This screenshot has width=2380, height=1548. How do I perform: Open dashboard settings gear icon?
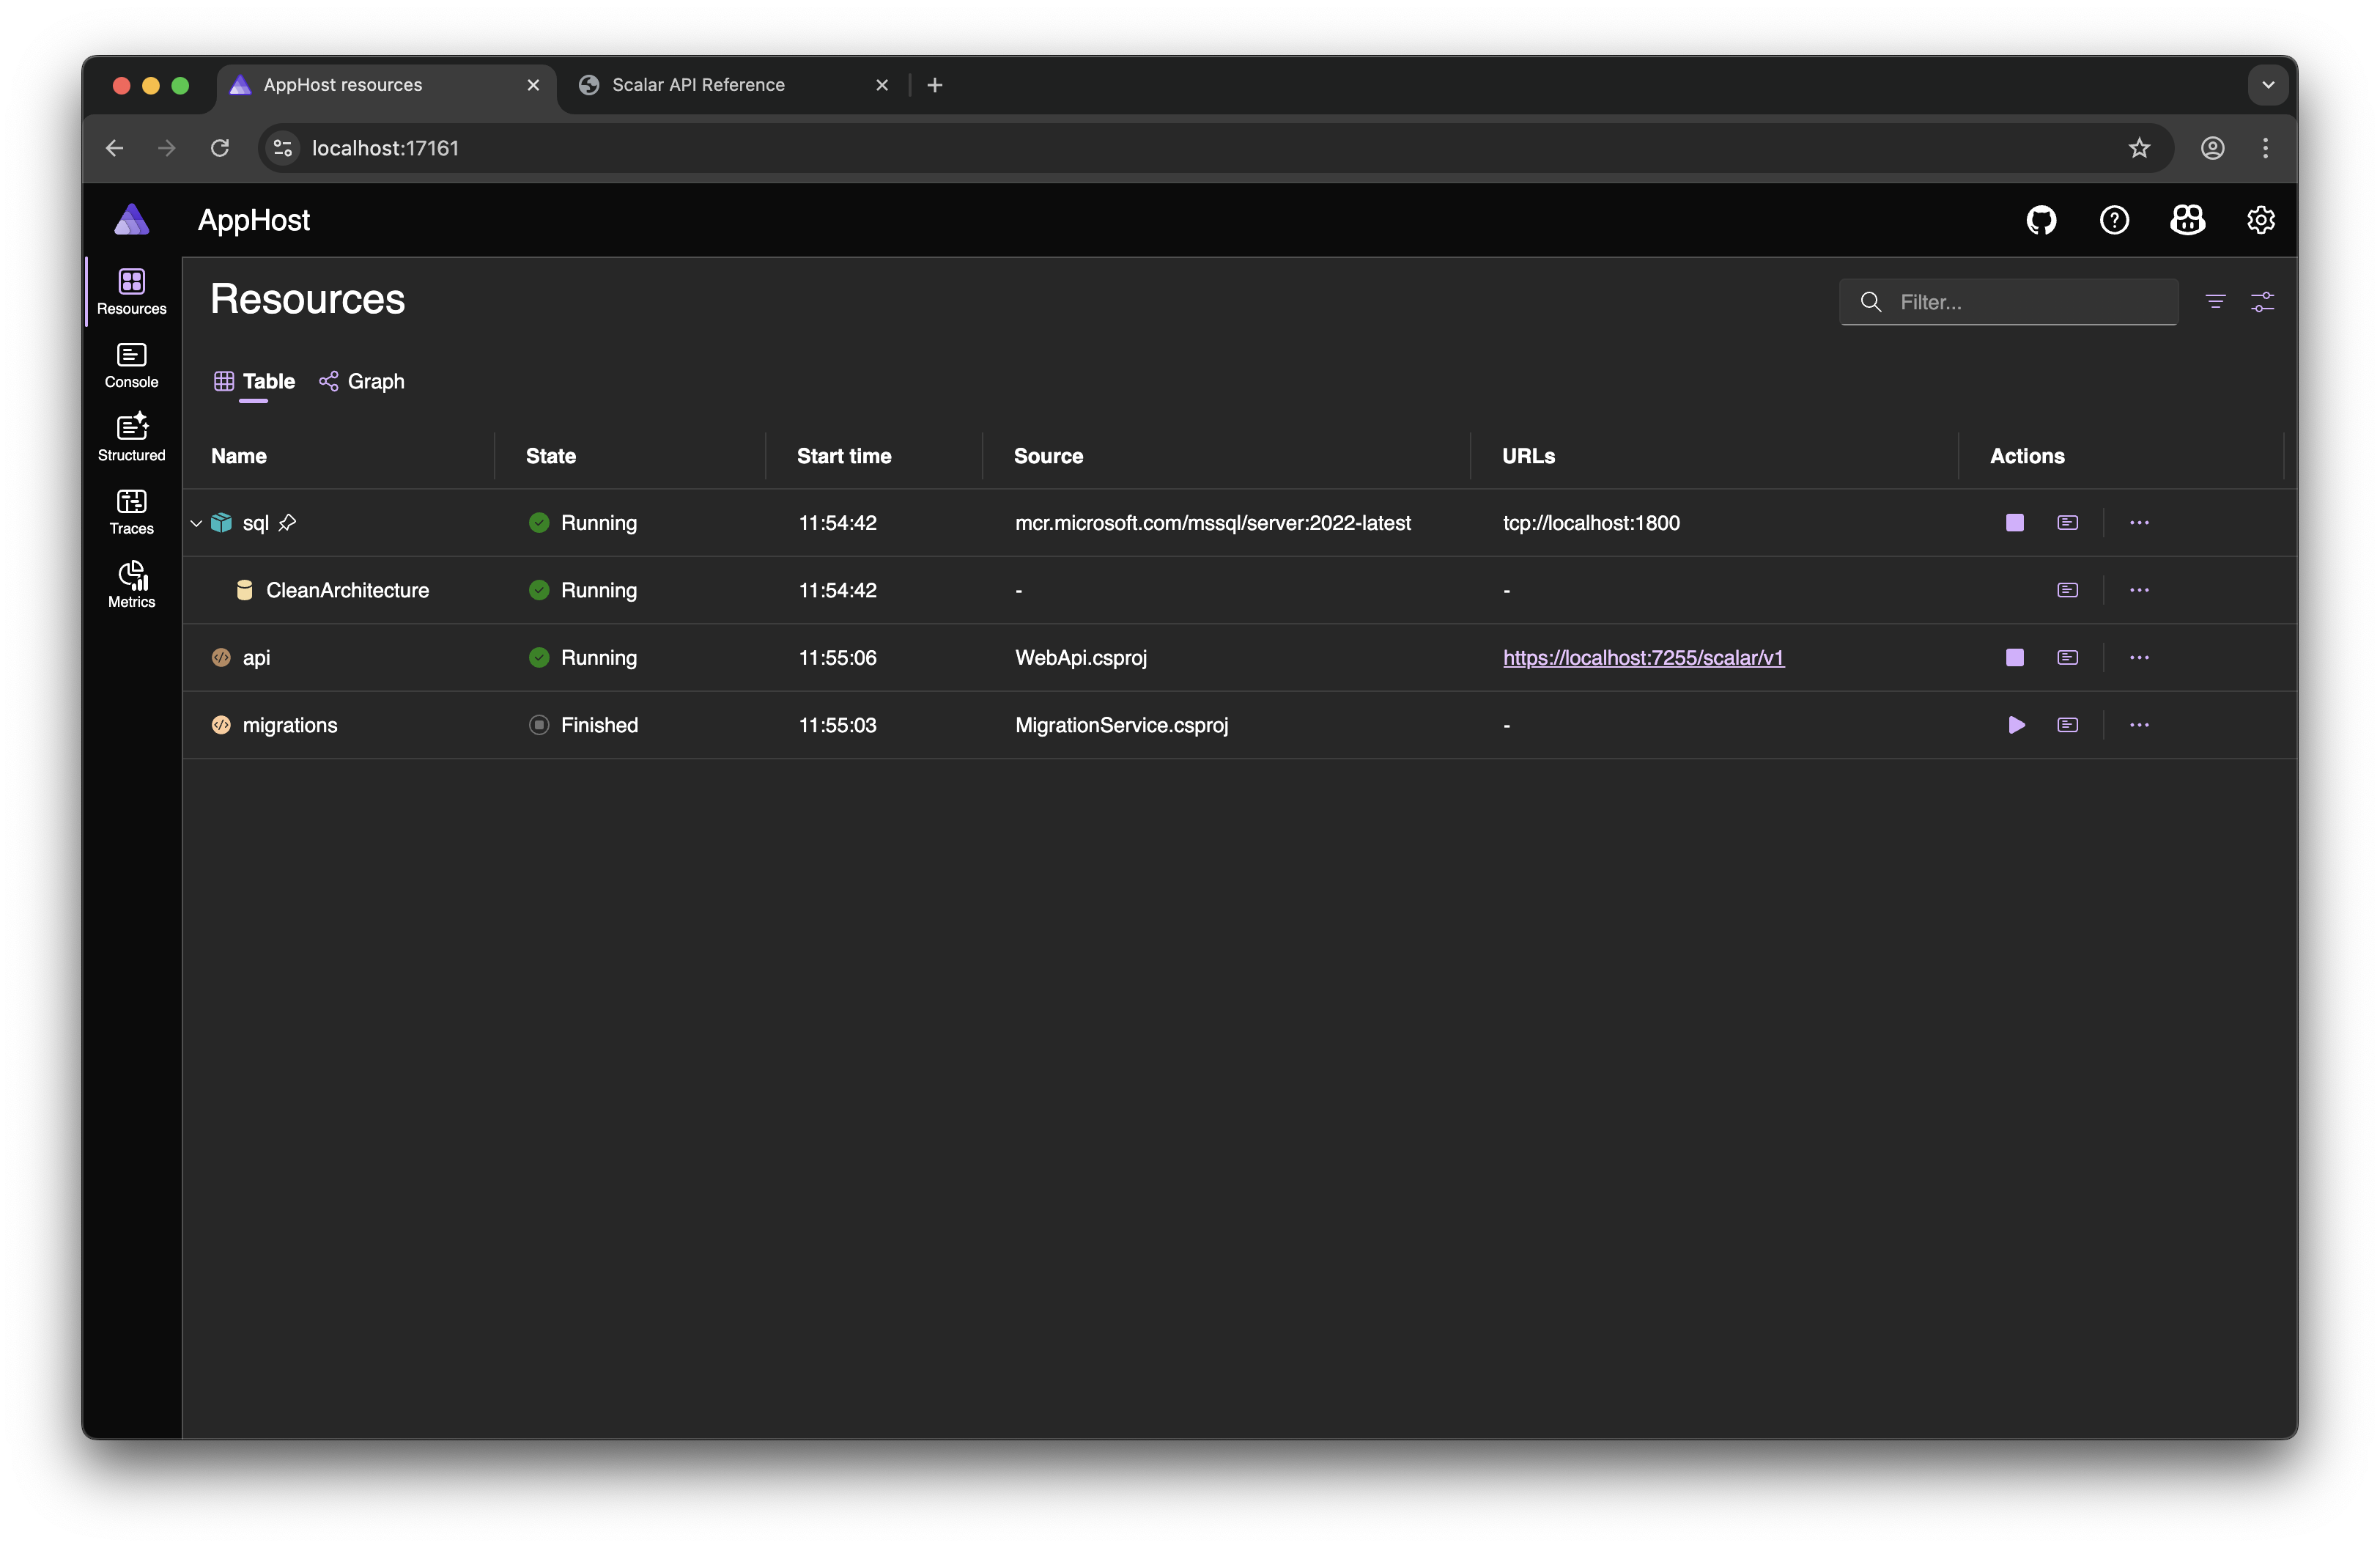pos(2260,220)
